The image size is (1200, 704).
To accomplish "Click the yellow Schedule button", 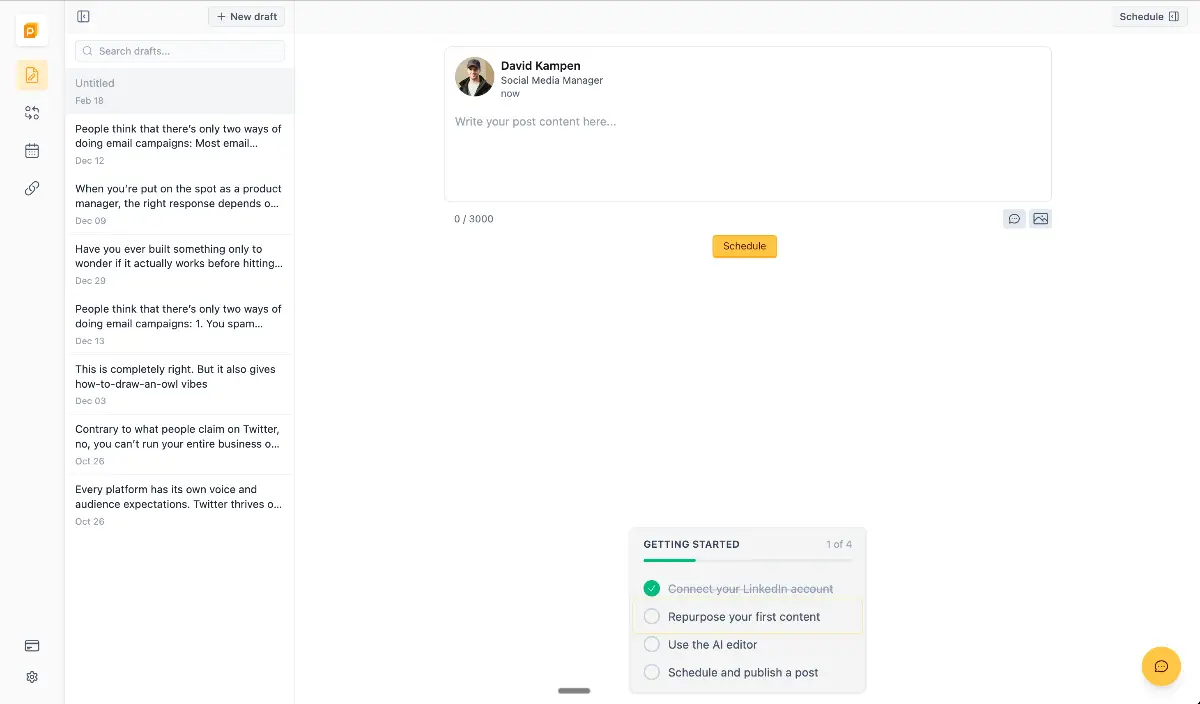I will [744, 246].
